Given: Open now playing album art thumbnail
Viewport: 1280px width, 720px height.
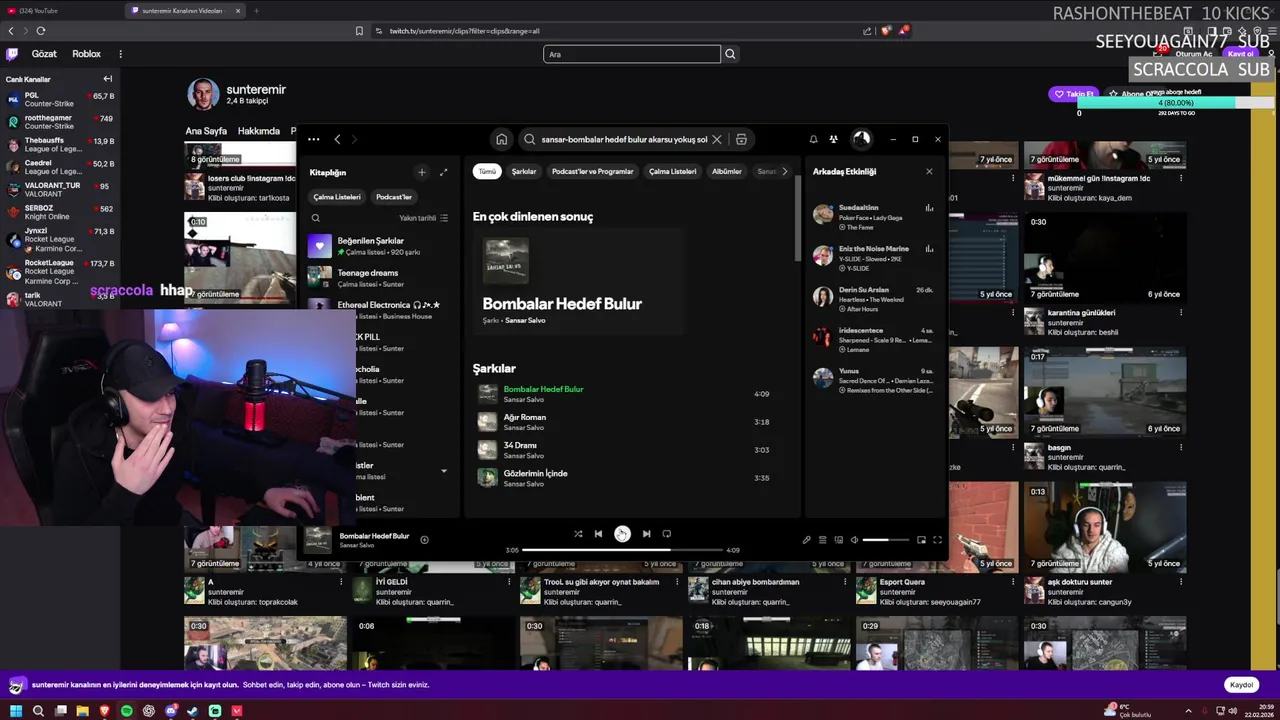Looking at the screenshot, I should point(318,540).
